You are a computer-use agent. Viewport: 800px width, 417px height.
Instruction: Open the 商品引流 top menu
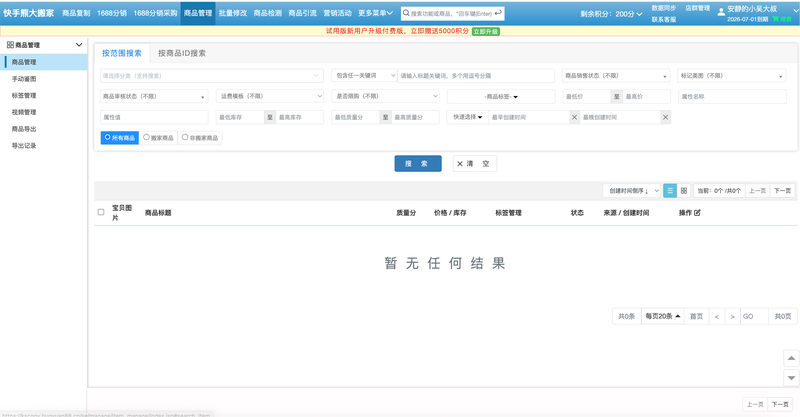[303, 13]
